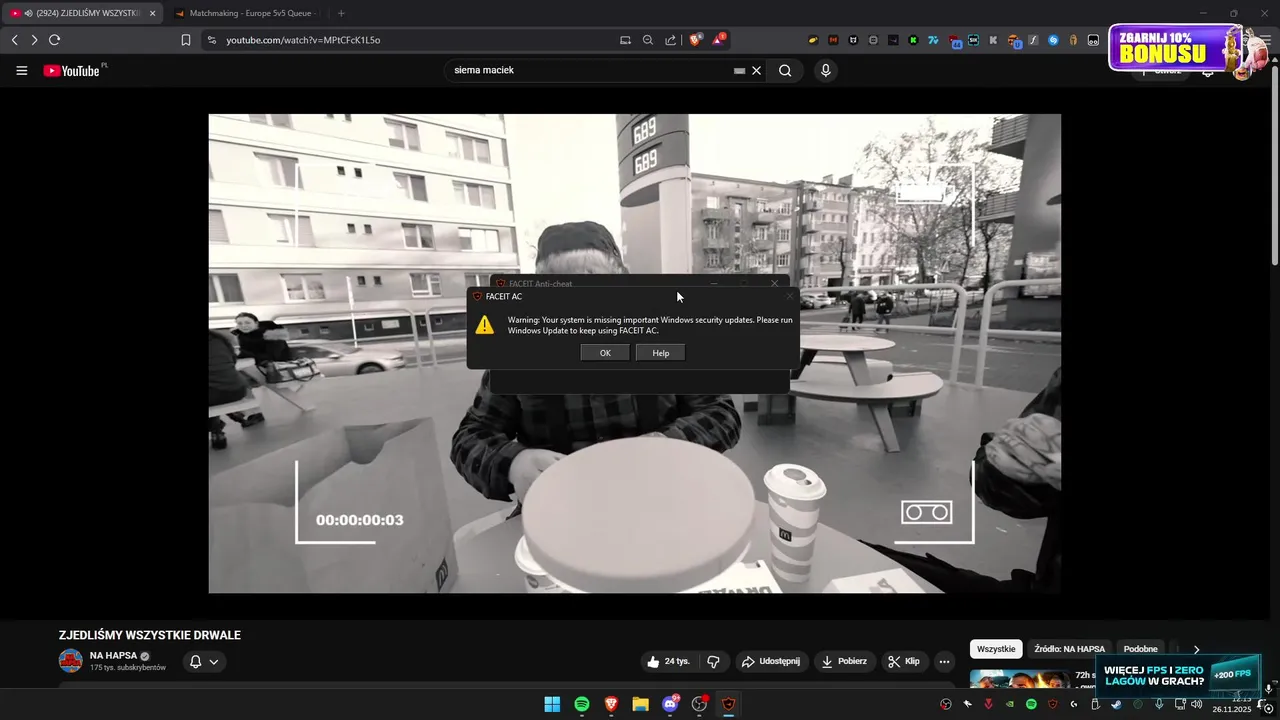Go to the YouTube home logo
Screen dimensions: 1280x720
[x=72, y=71]
